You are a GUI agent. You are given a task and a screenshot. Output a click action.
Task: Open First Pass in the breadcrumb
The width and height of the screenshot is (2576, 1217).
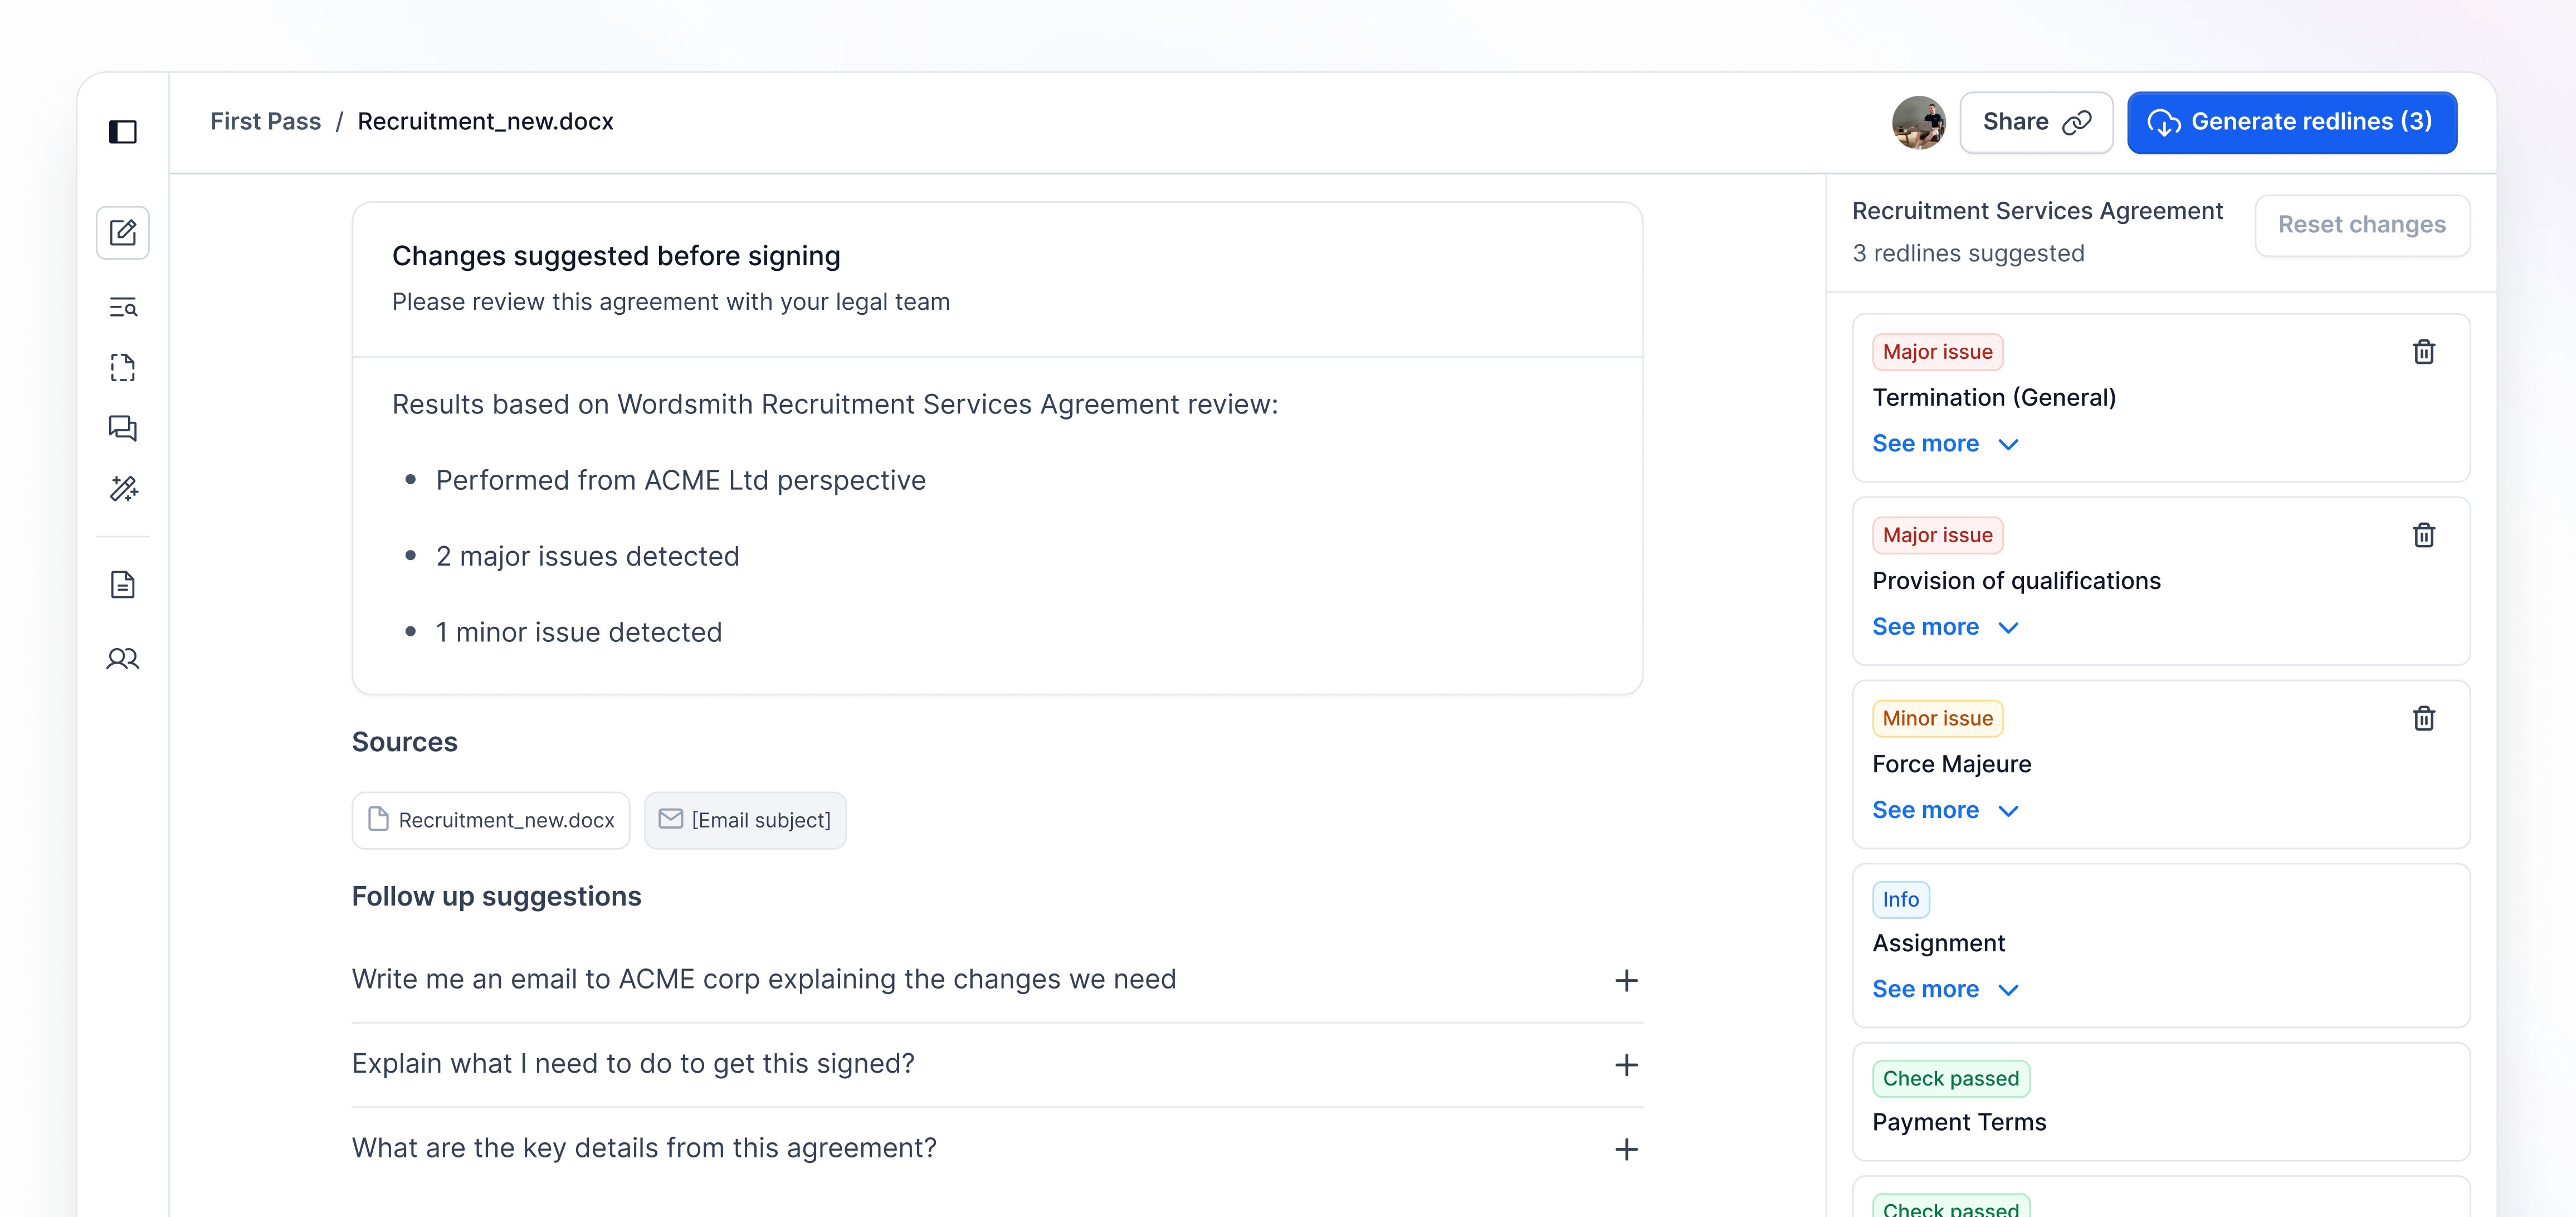pos(265,121)
